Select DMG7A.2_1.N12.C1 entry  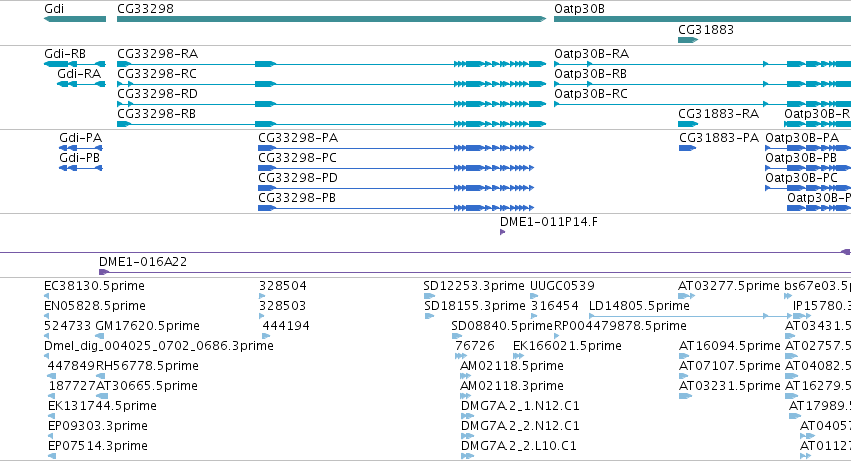[520, 407]
